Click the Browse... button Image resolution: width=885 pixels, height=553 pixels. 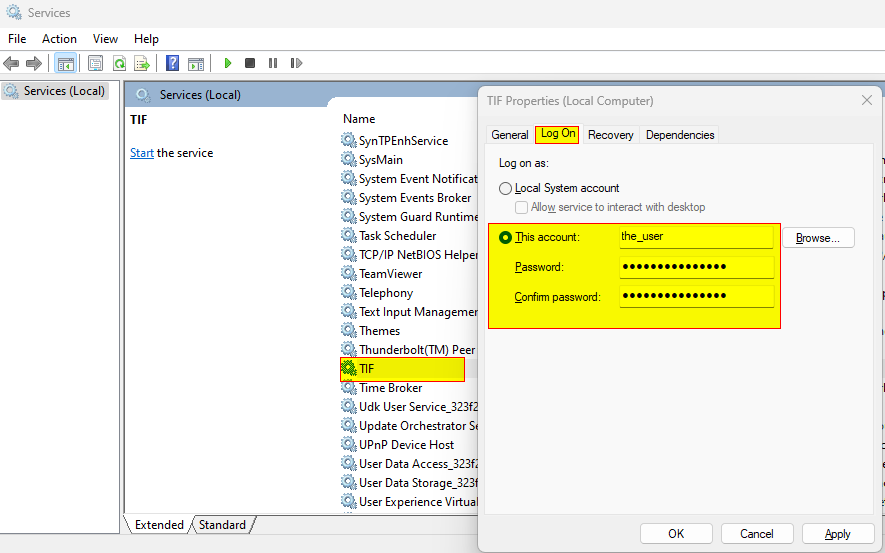(817, 238)
